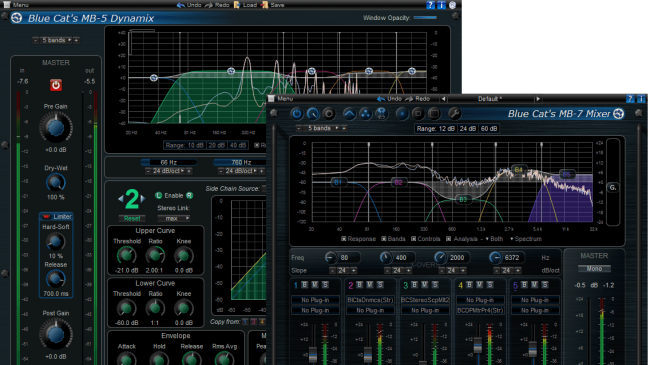Click the question-mark help icon in MB-7 Mixer
This screenshot has width=650, height=365.
[630, 99]
